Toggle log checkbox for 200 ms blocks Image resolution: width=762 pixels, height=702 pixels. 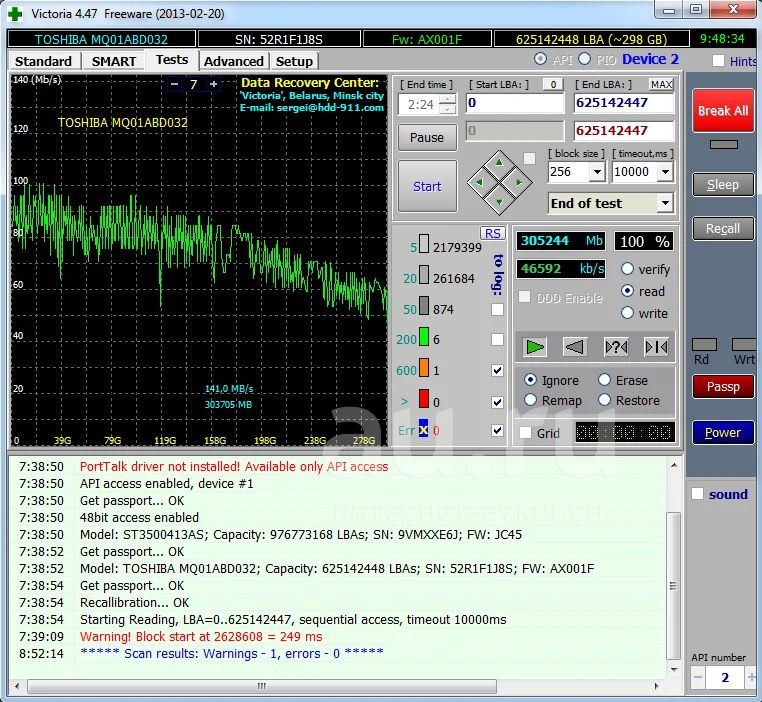pyautogui.click(x=497, y=339)
